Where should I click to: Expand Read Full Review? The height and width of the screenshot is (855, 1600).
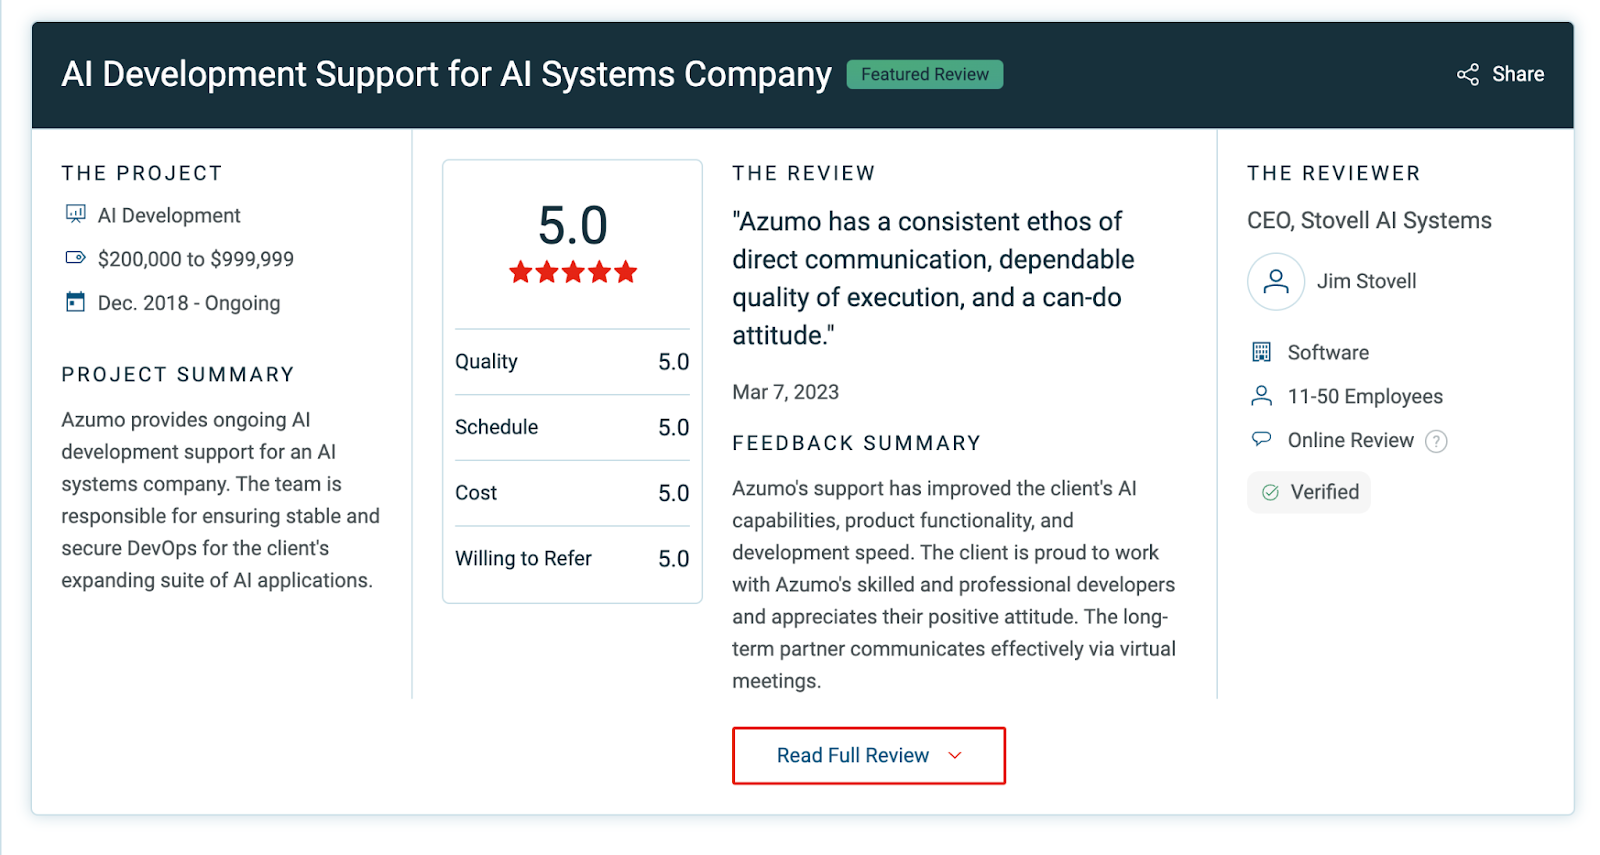(869, 756)
